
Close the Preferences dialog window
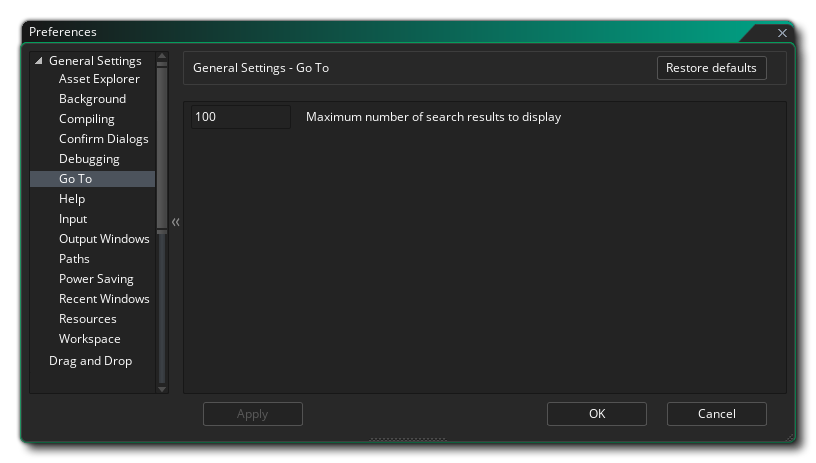pyautogui.click(x=782, y=33)
